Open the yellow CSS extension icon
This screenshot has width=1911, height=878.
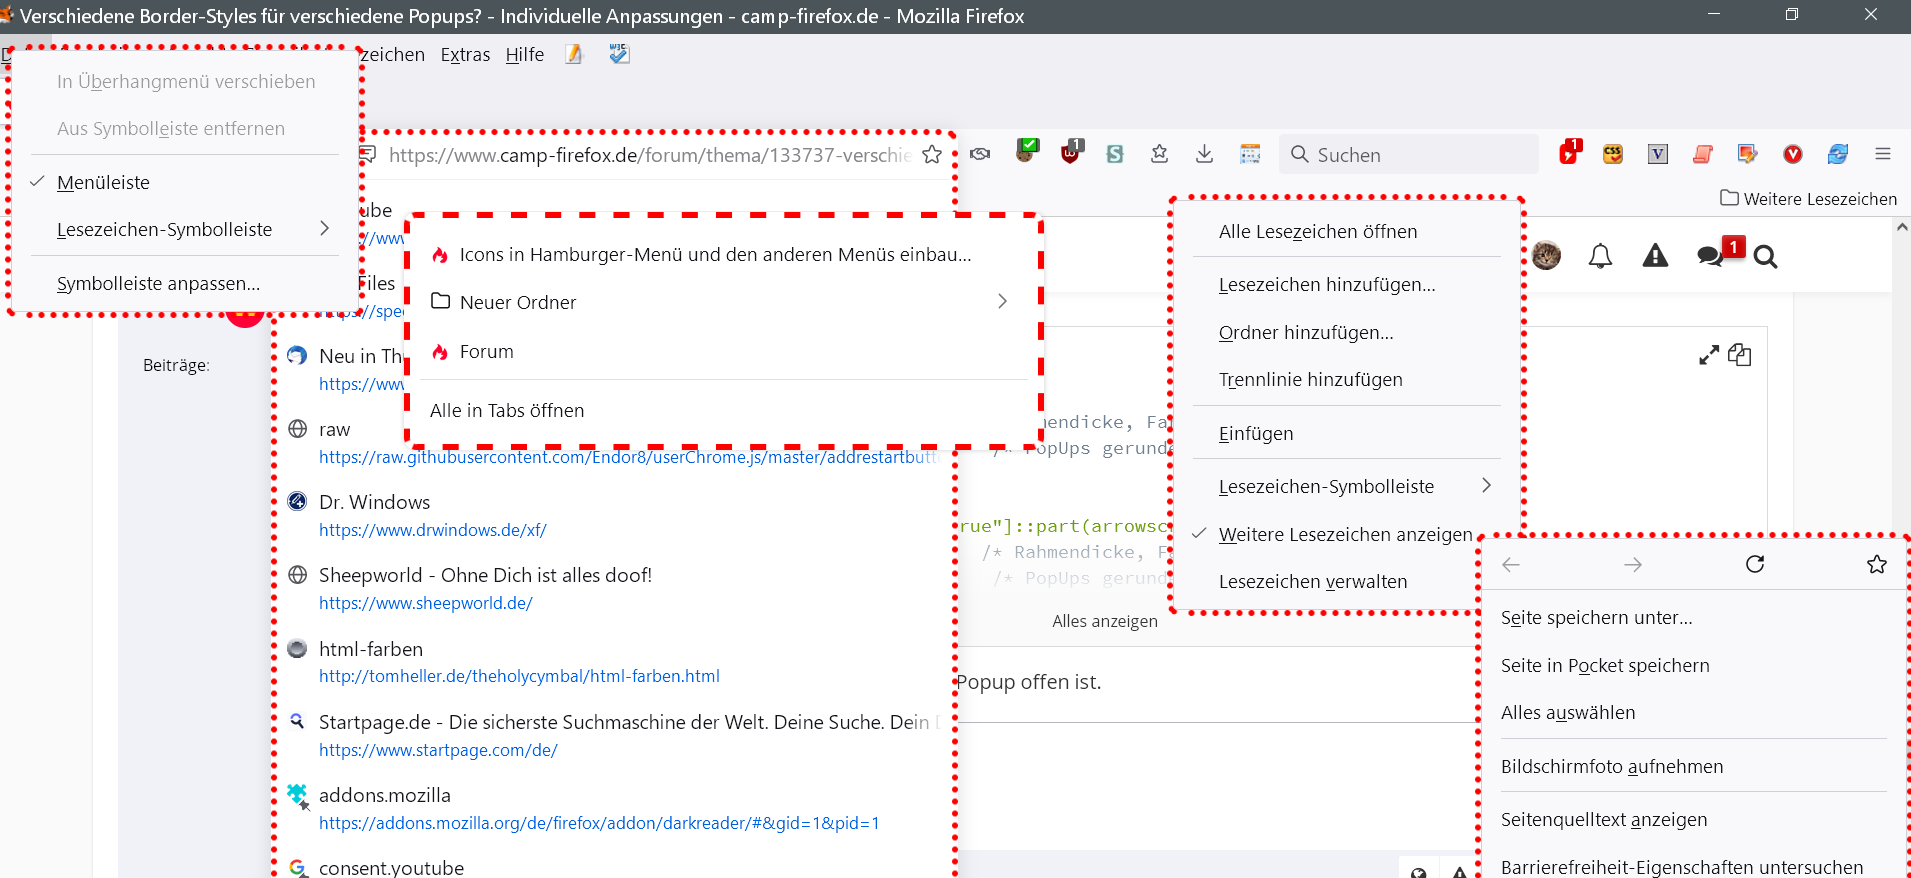(x=1613, y=154)
